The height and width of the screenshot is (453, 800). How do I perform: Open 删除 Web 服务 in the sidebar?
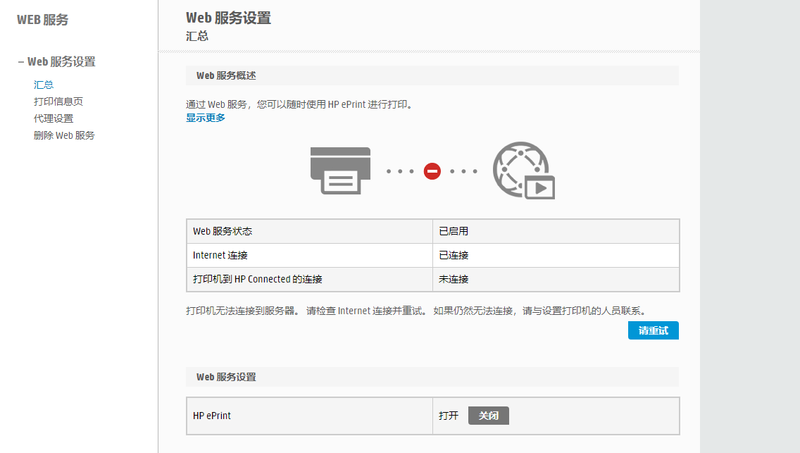(64, 135)
